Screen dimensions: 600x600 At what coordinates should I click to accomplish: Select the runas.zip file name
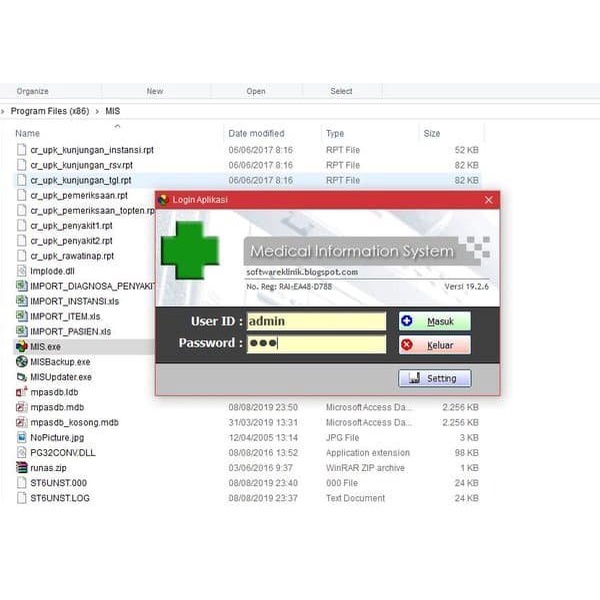pos(49,468)
